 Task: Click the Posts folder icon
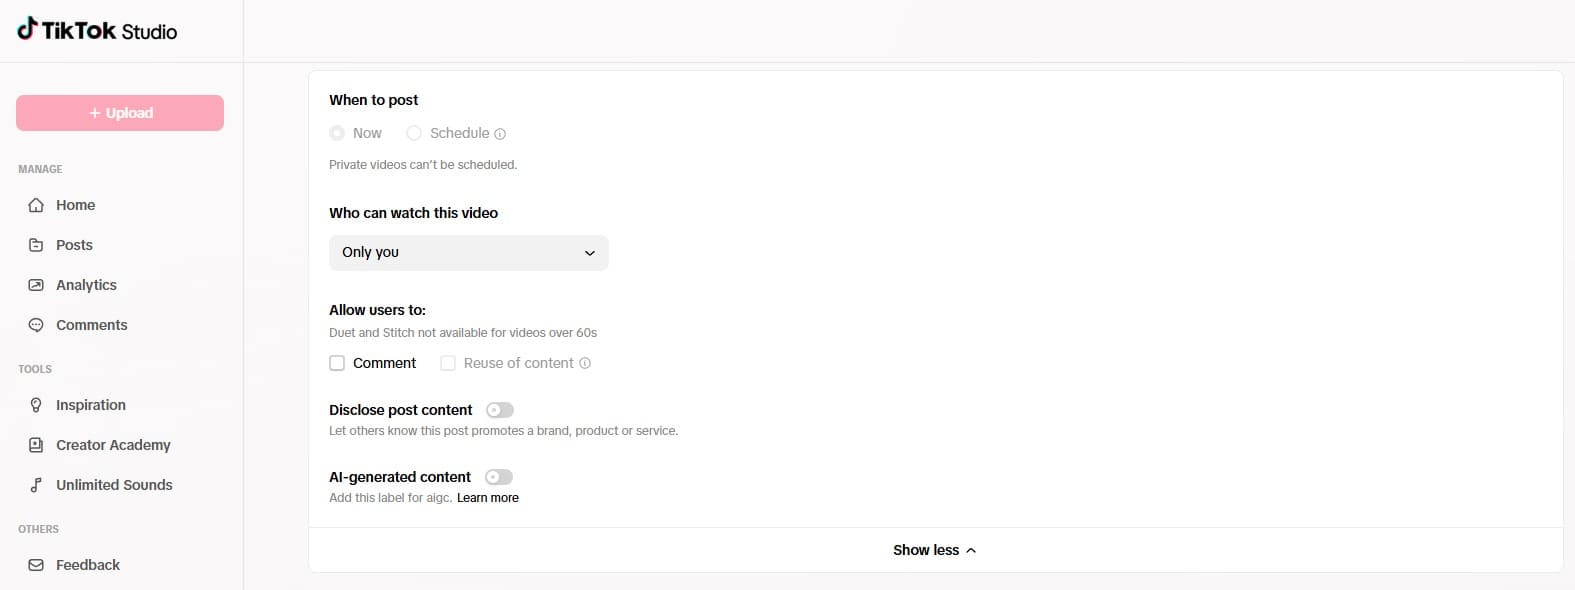pyautogui.click(x=36, y=245)
